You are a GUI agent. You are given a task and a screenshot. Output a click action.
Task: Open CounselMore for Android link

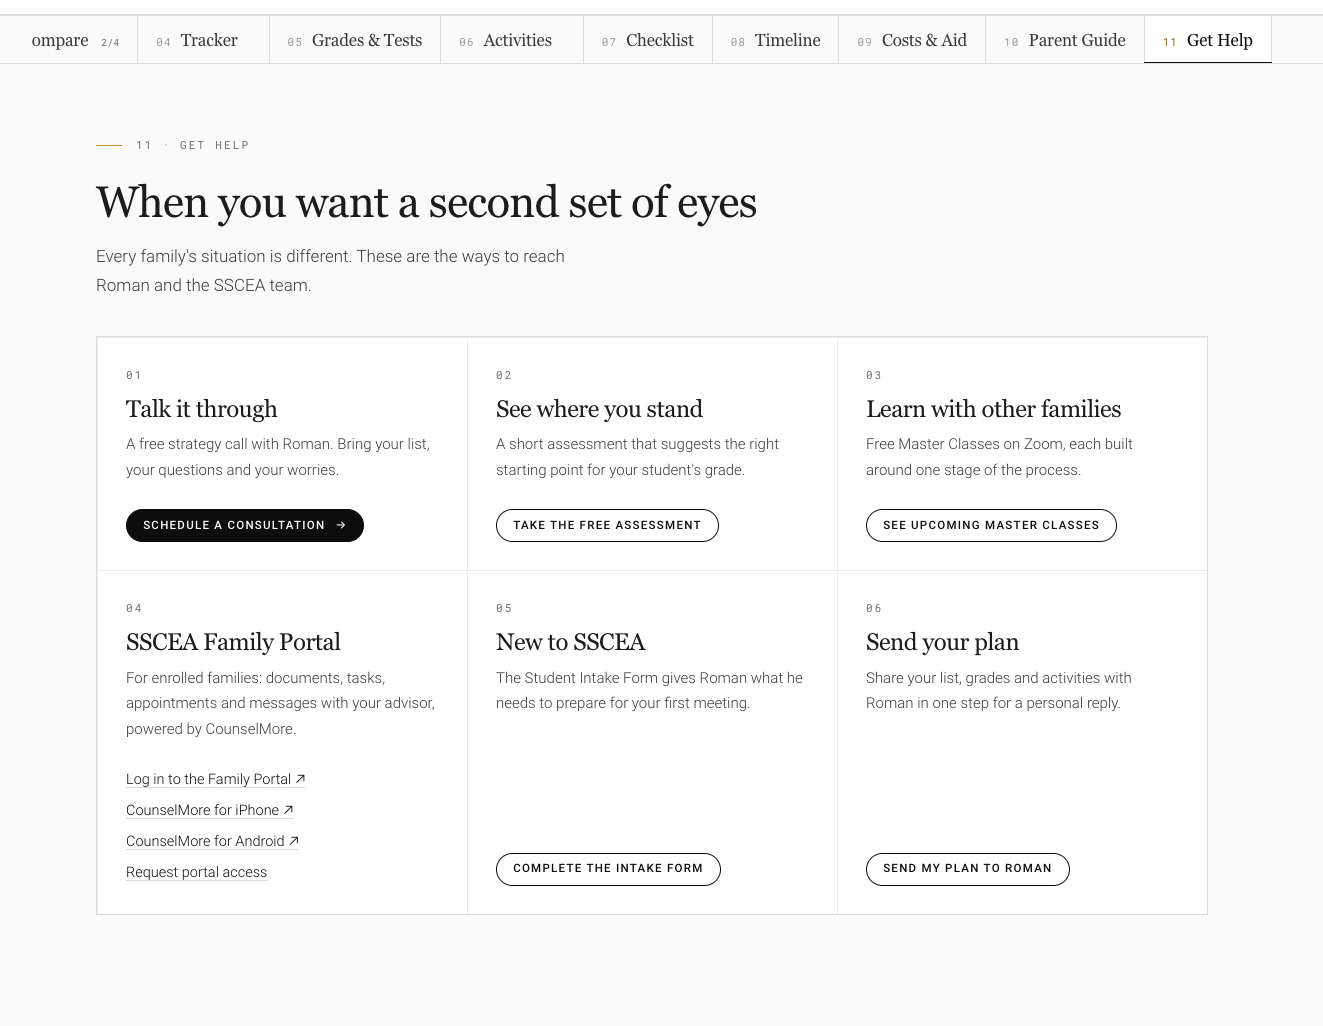(213, 841)
